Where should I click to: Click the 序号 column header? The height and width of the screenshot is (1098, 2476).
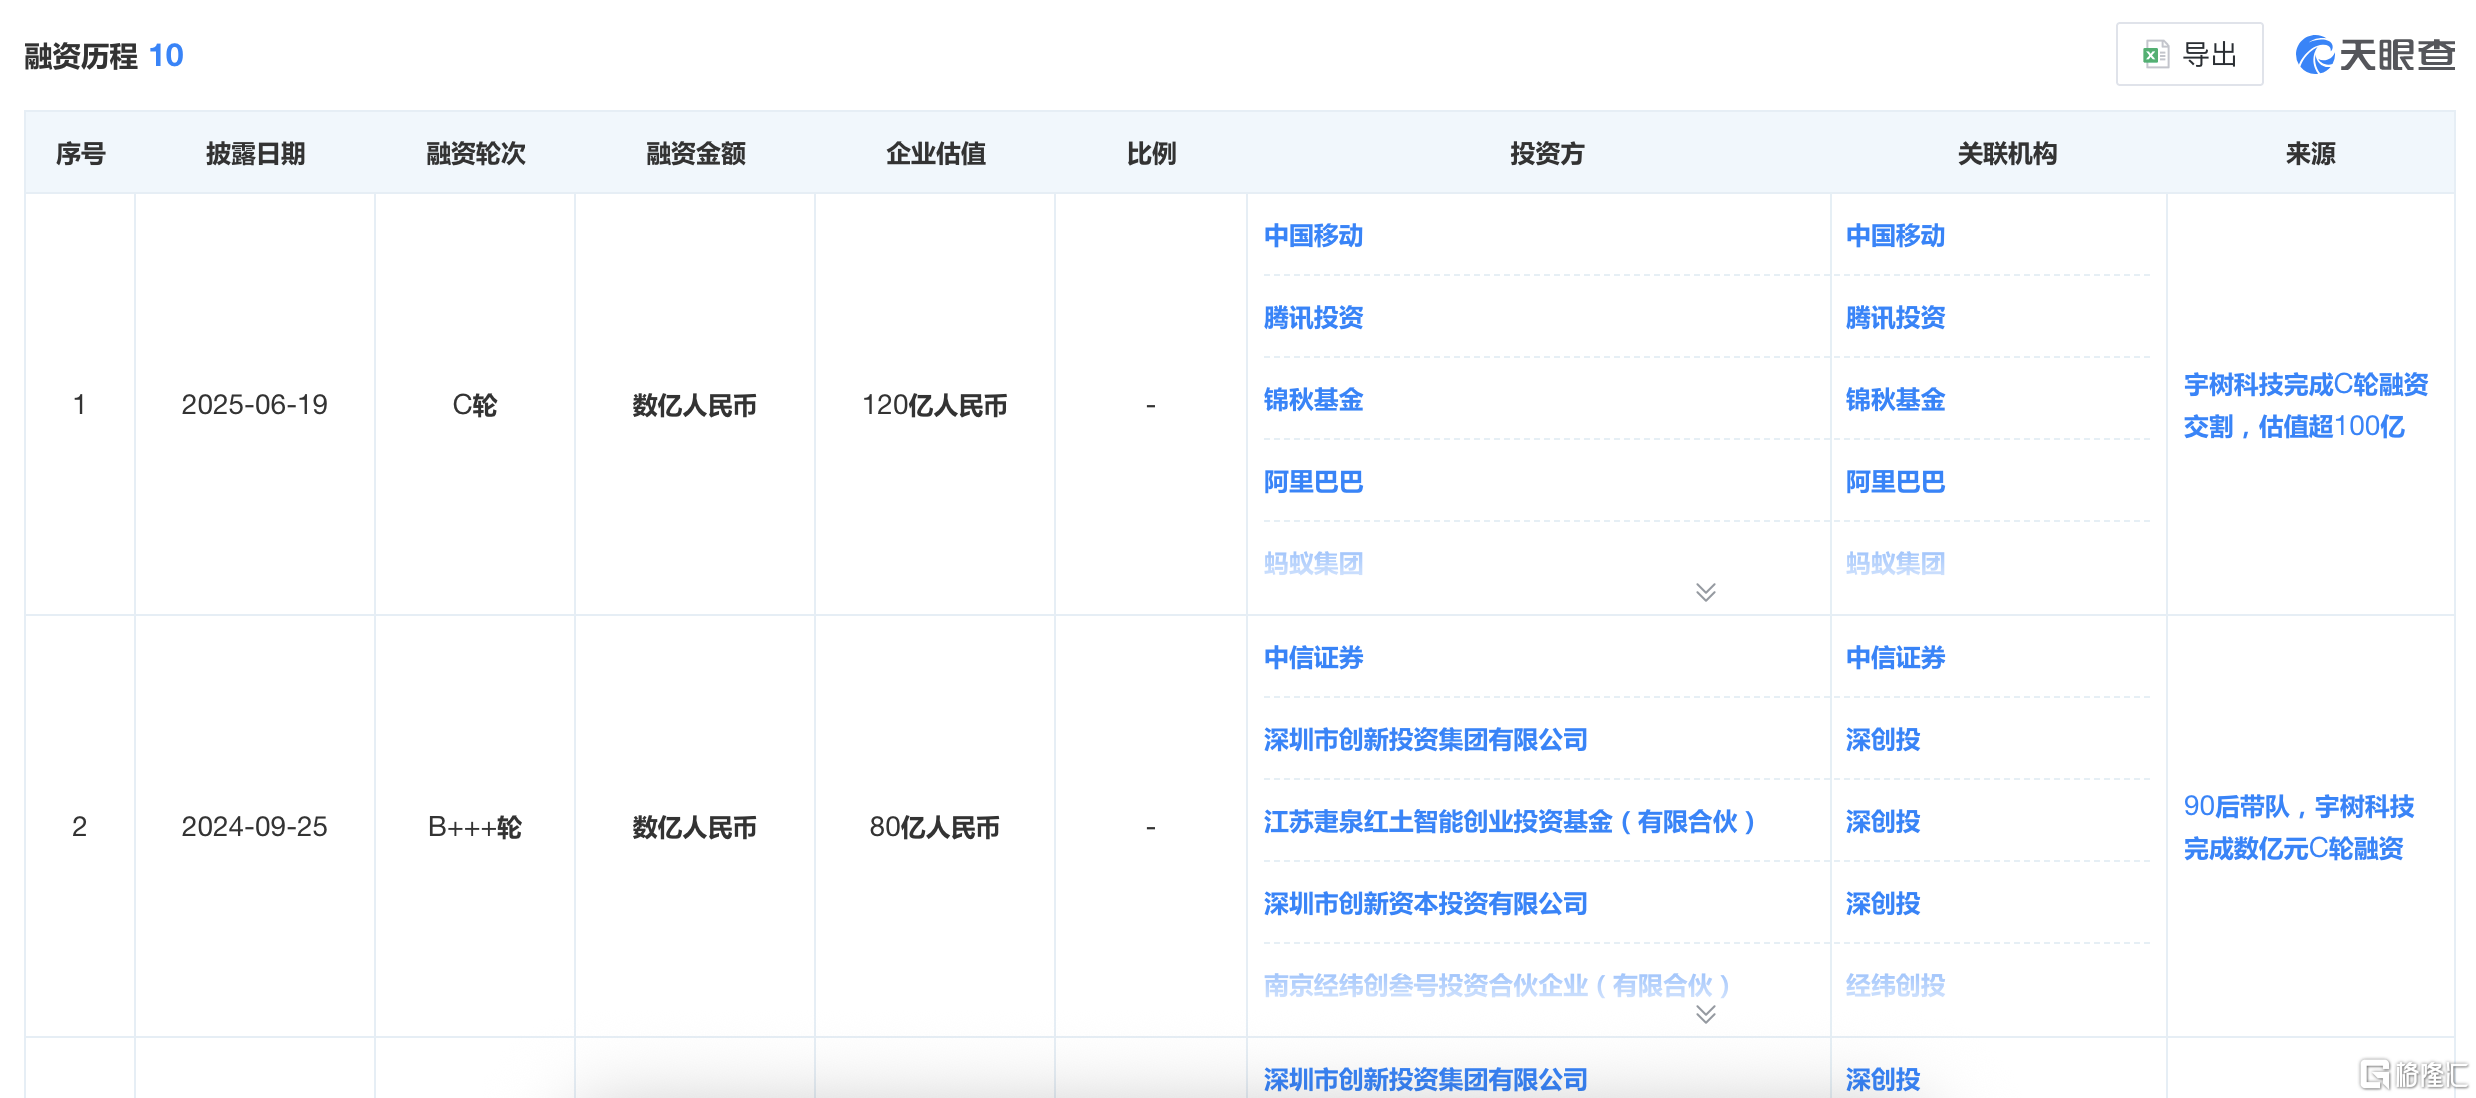tap(80, 154)
